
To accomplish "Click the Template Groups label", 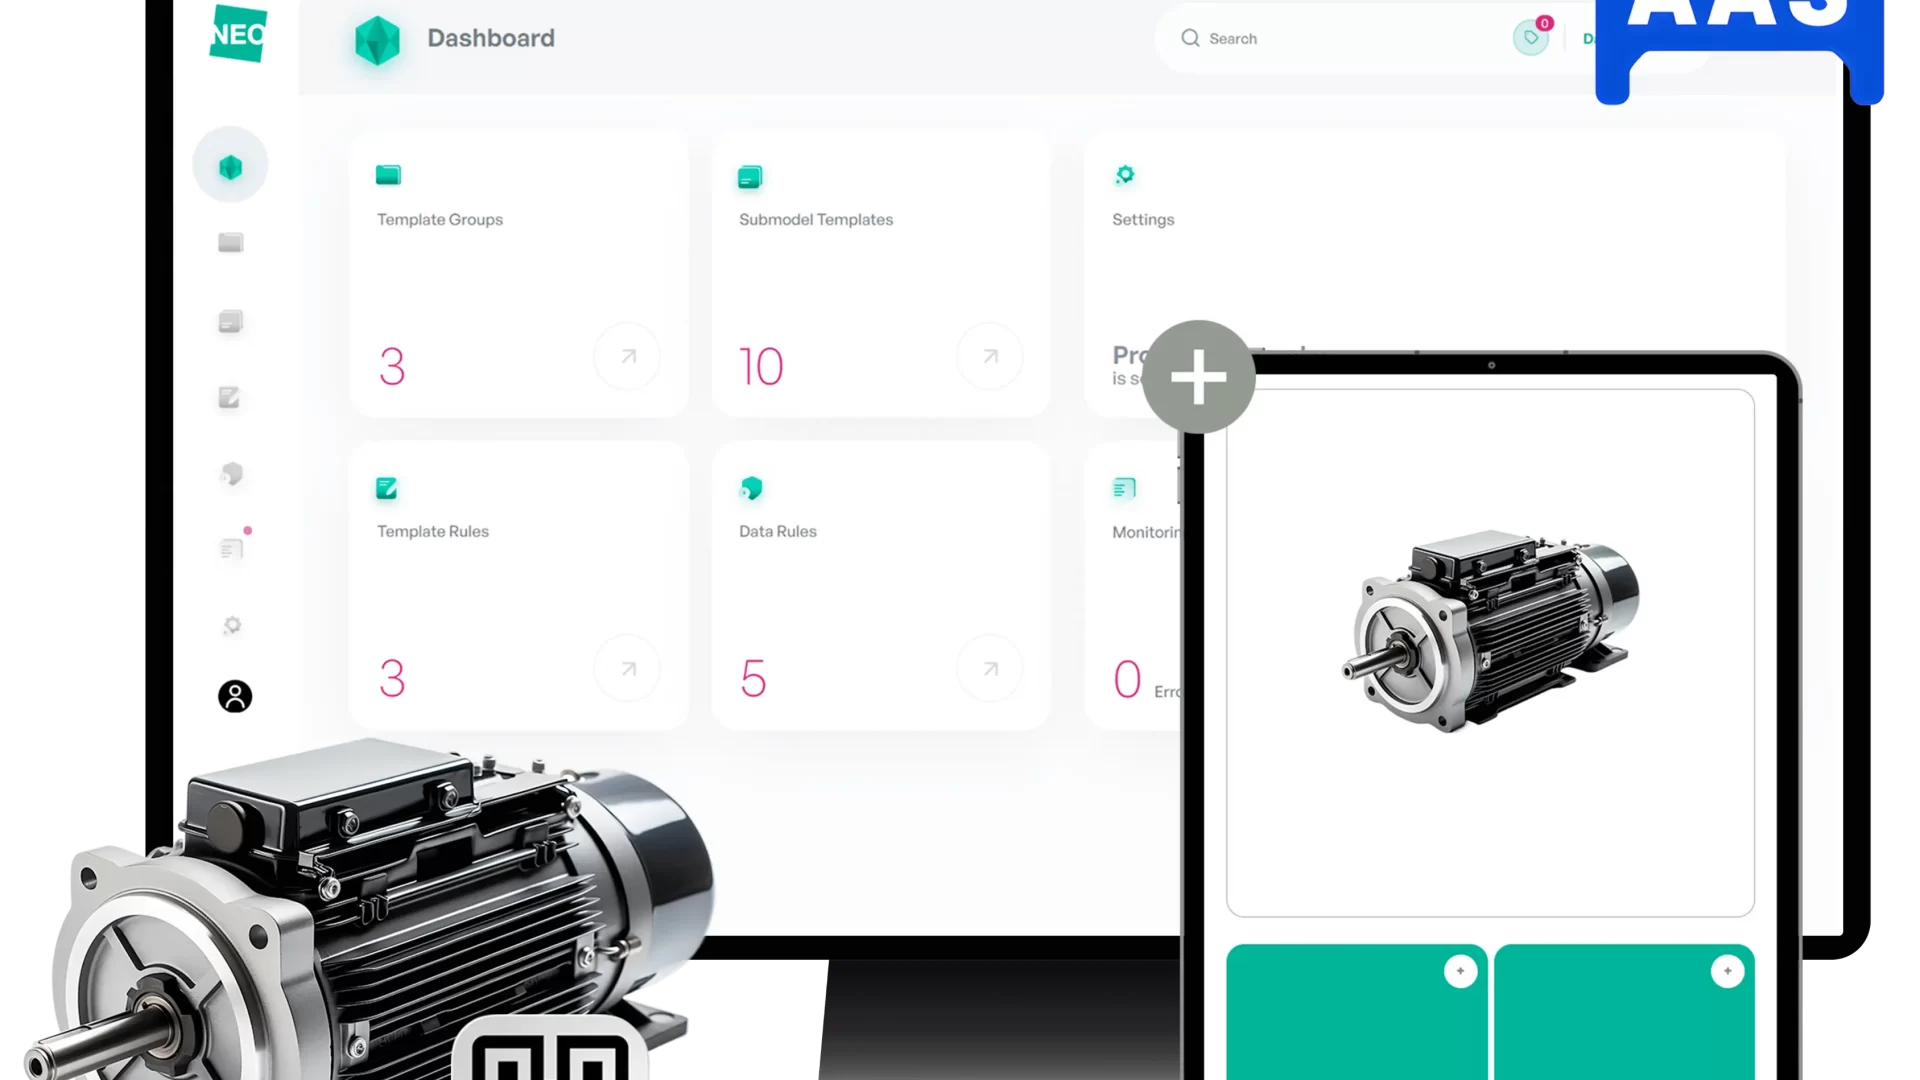I will pyautogui.click(x=440, y=219).
